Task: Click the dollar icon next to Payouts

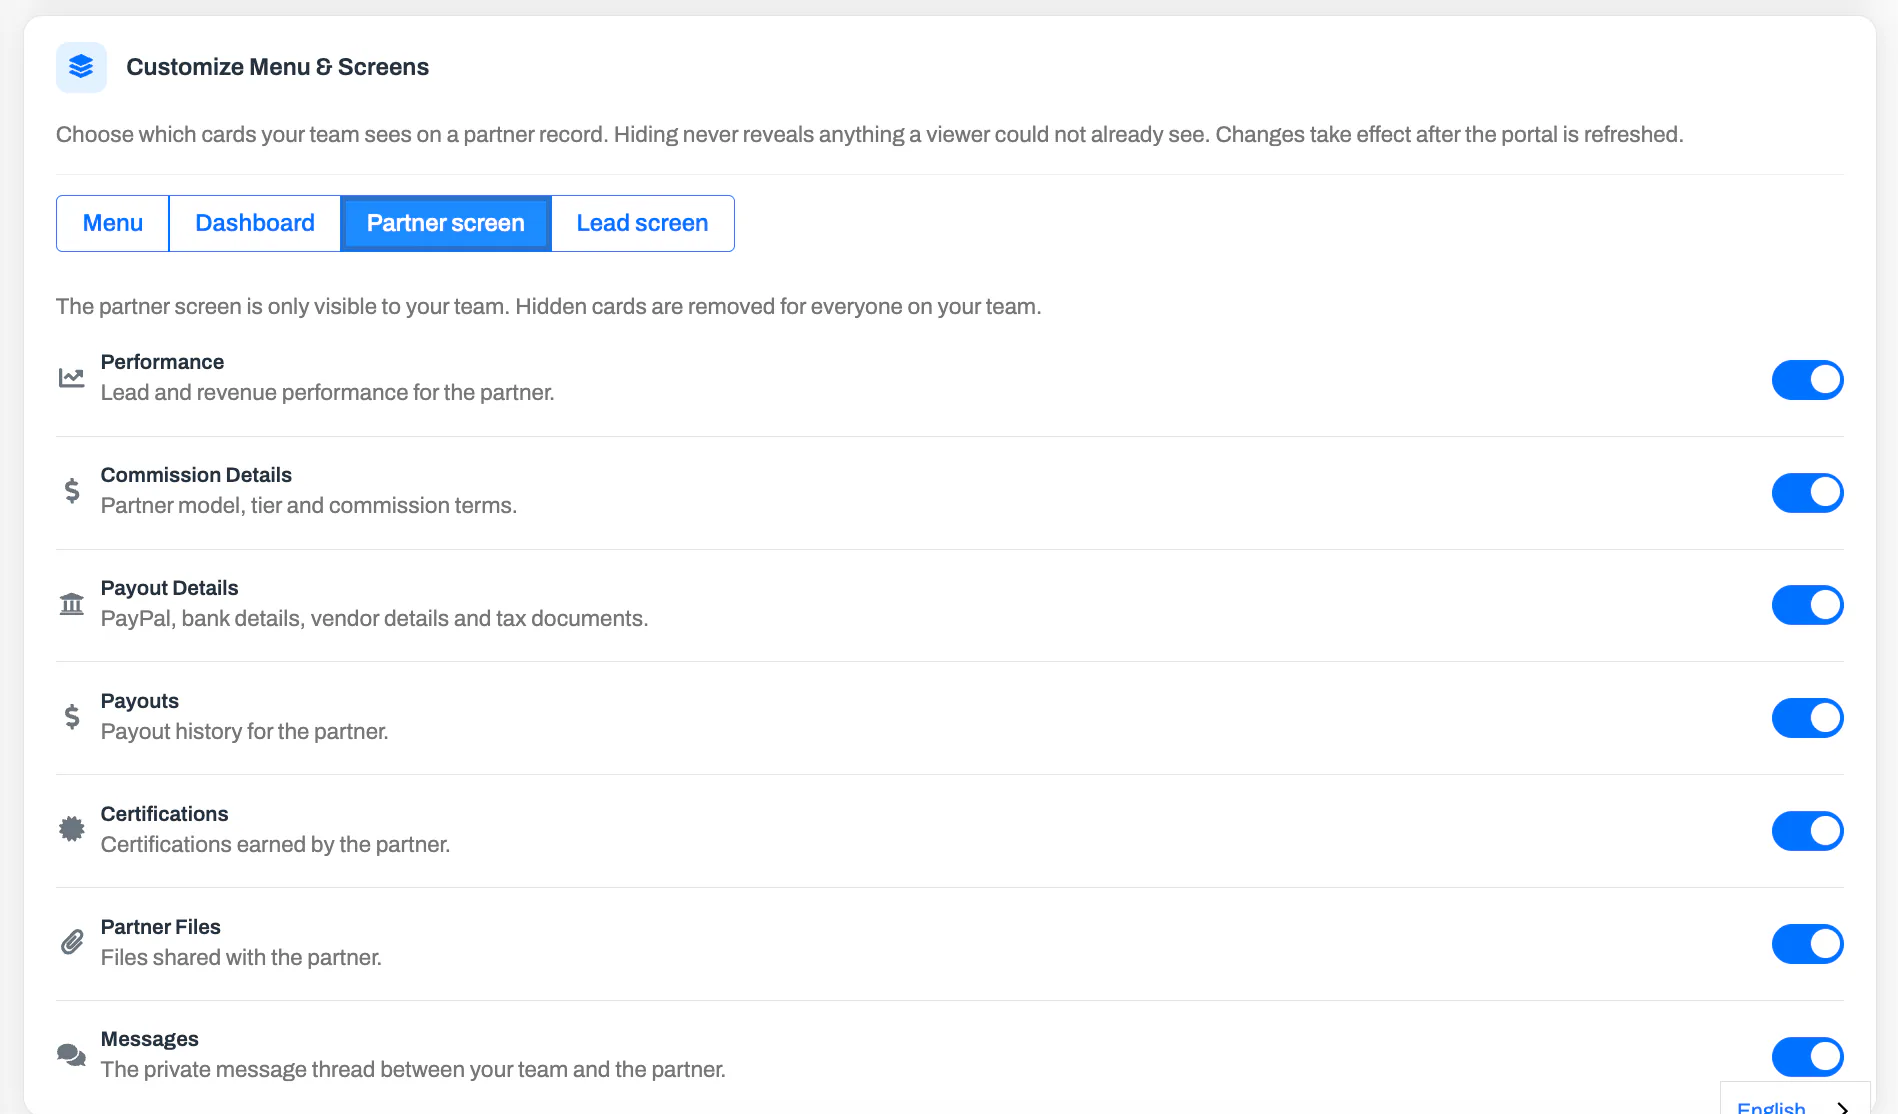Action: pos(71,717)
